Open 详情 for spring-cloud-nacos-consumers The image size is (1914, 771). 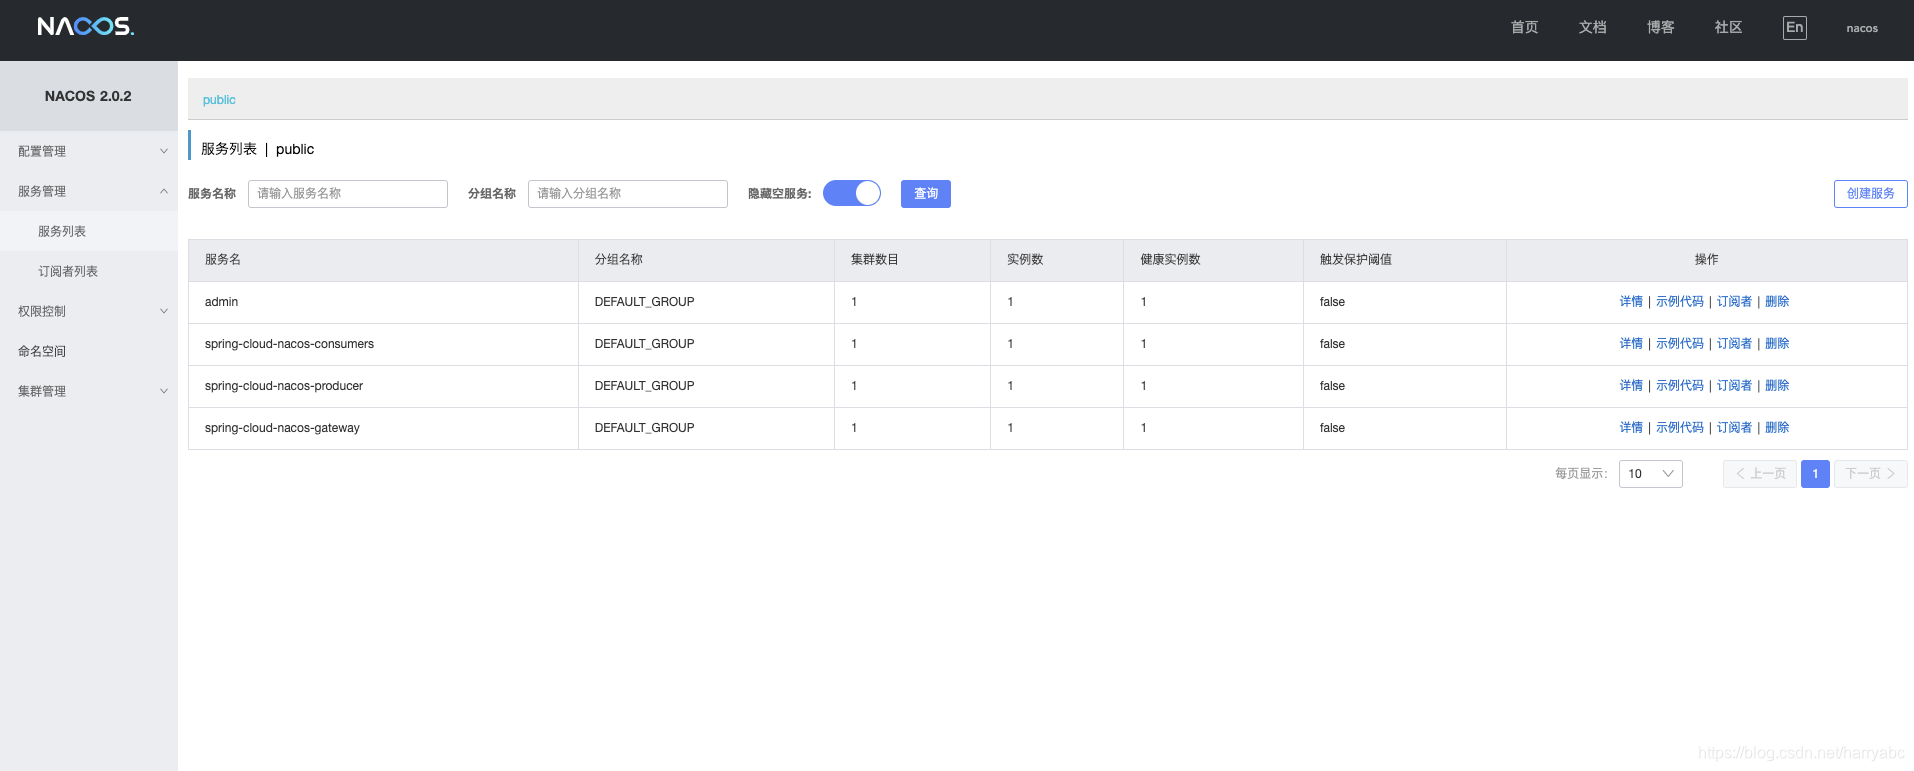[x=1631, y=344]
